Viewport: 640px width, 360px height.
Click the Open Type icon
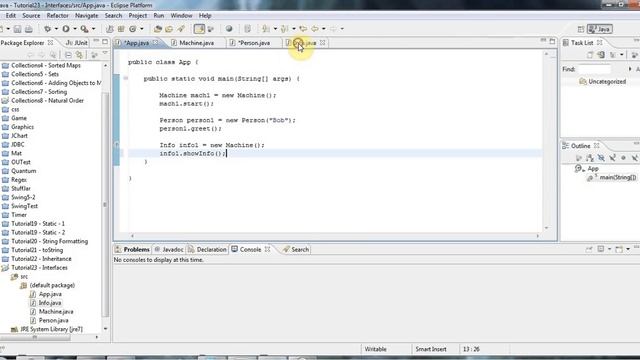[158, 29]
